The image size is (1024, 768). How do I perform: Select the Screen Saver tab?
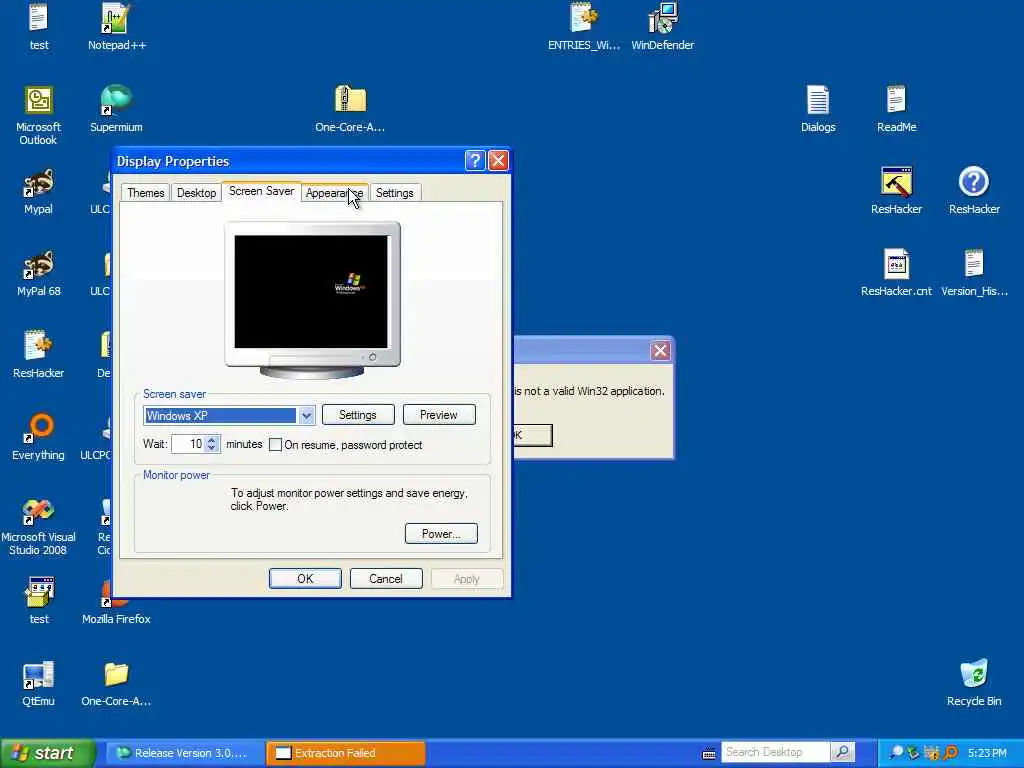tap(261, 191)
